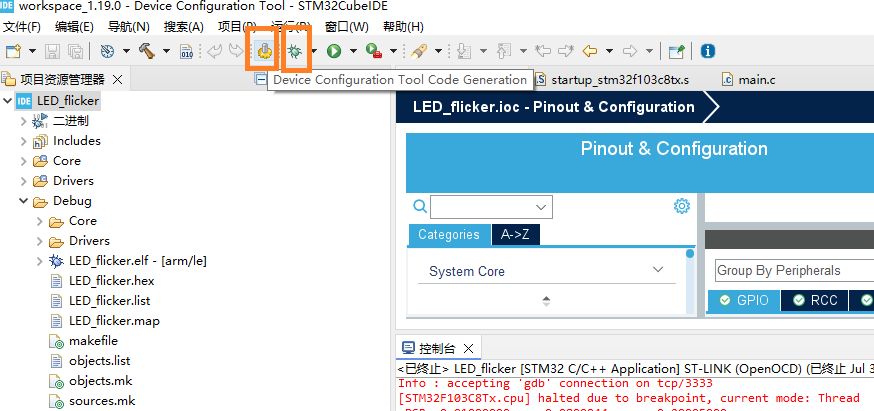874x411 pixels.
Task: Select the GPIO tab
Action: point(744,301)
